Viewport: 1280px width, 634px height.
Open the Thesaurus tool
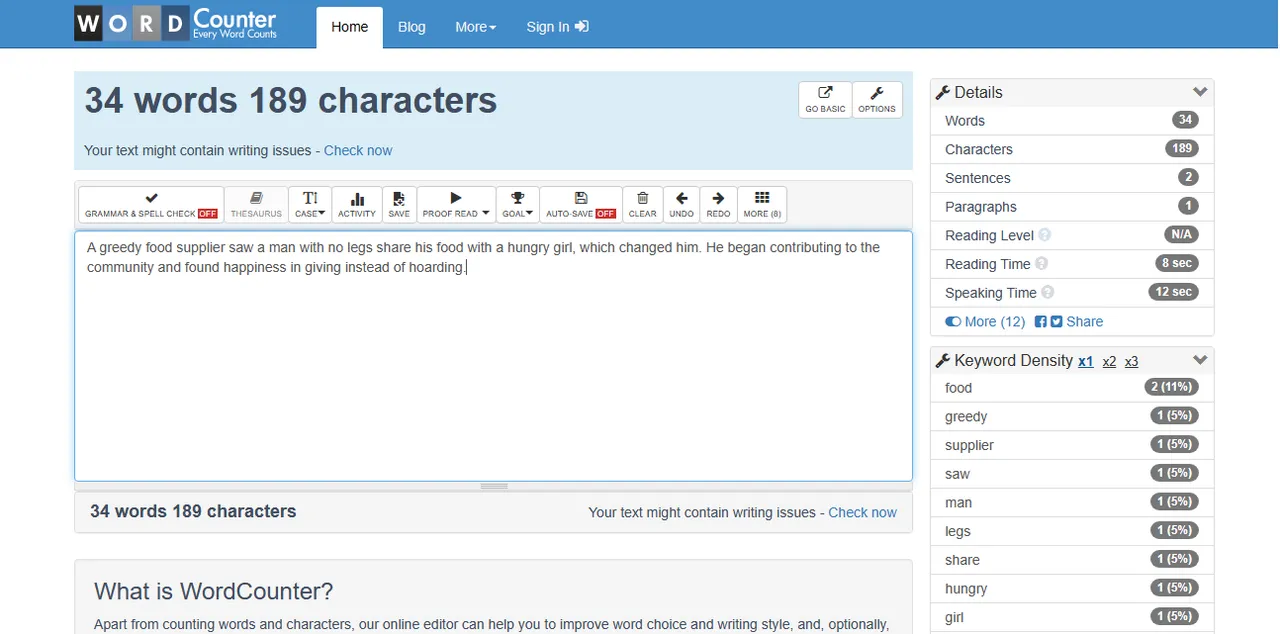pos(256,204)
